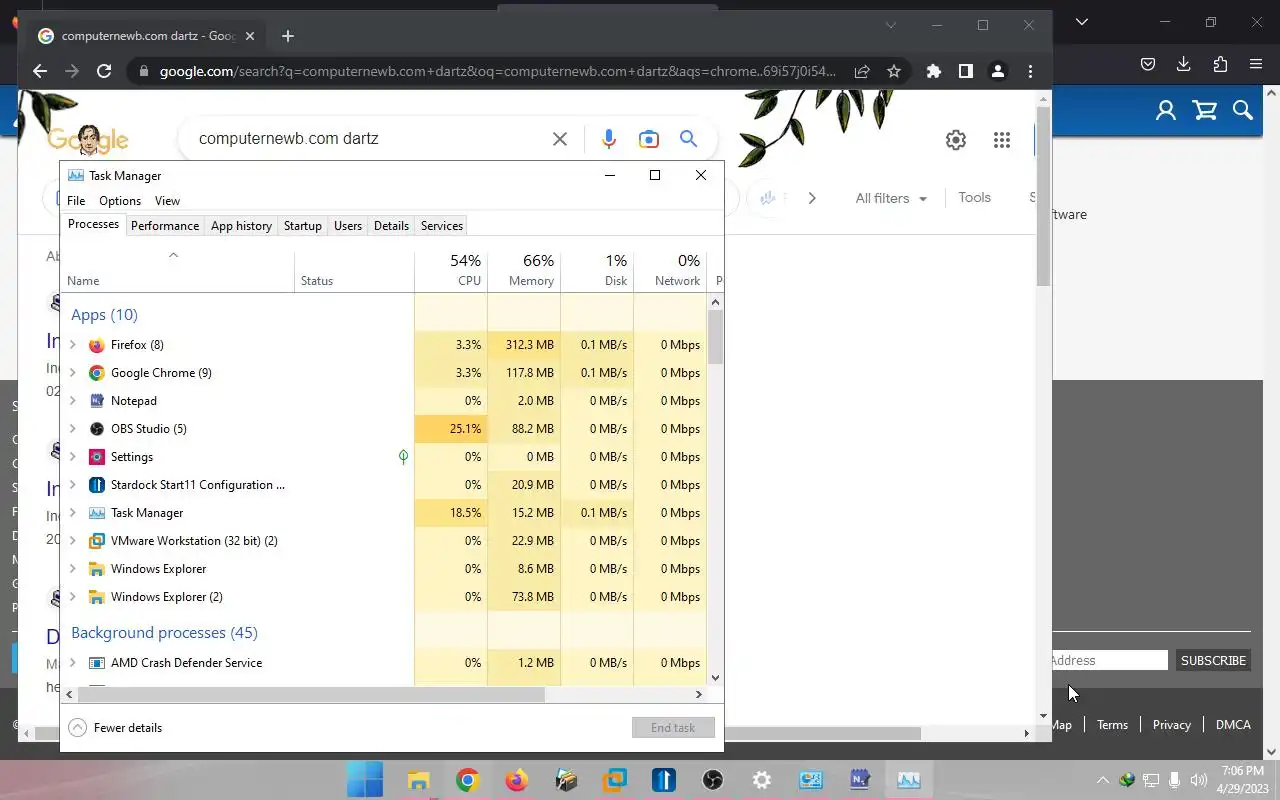The height and width of the screenshot is (800, 1280).
Task: Open Chrome profile avatar icon
Action: click(998, 71)
